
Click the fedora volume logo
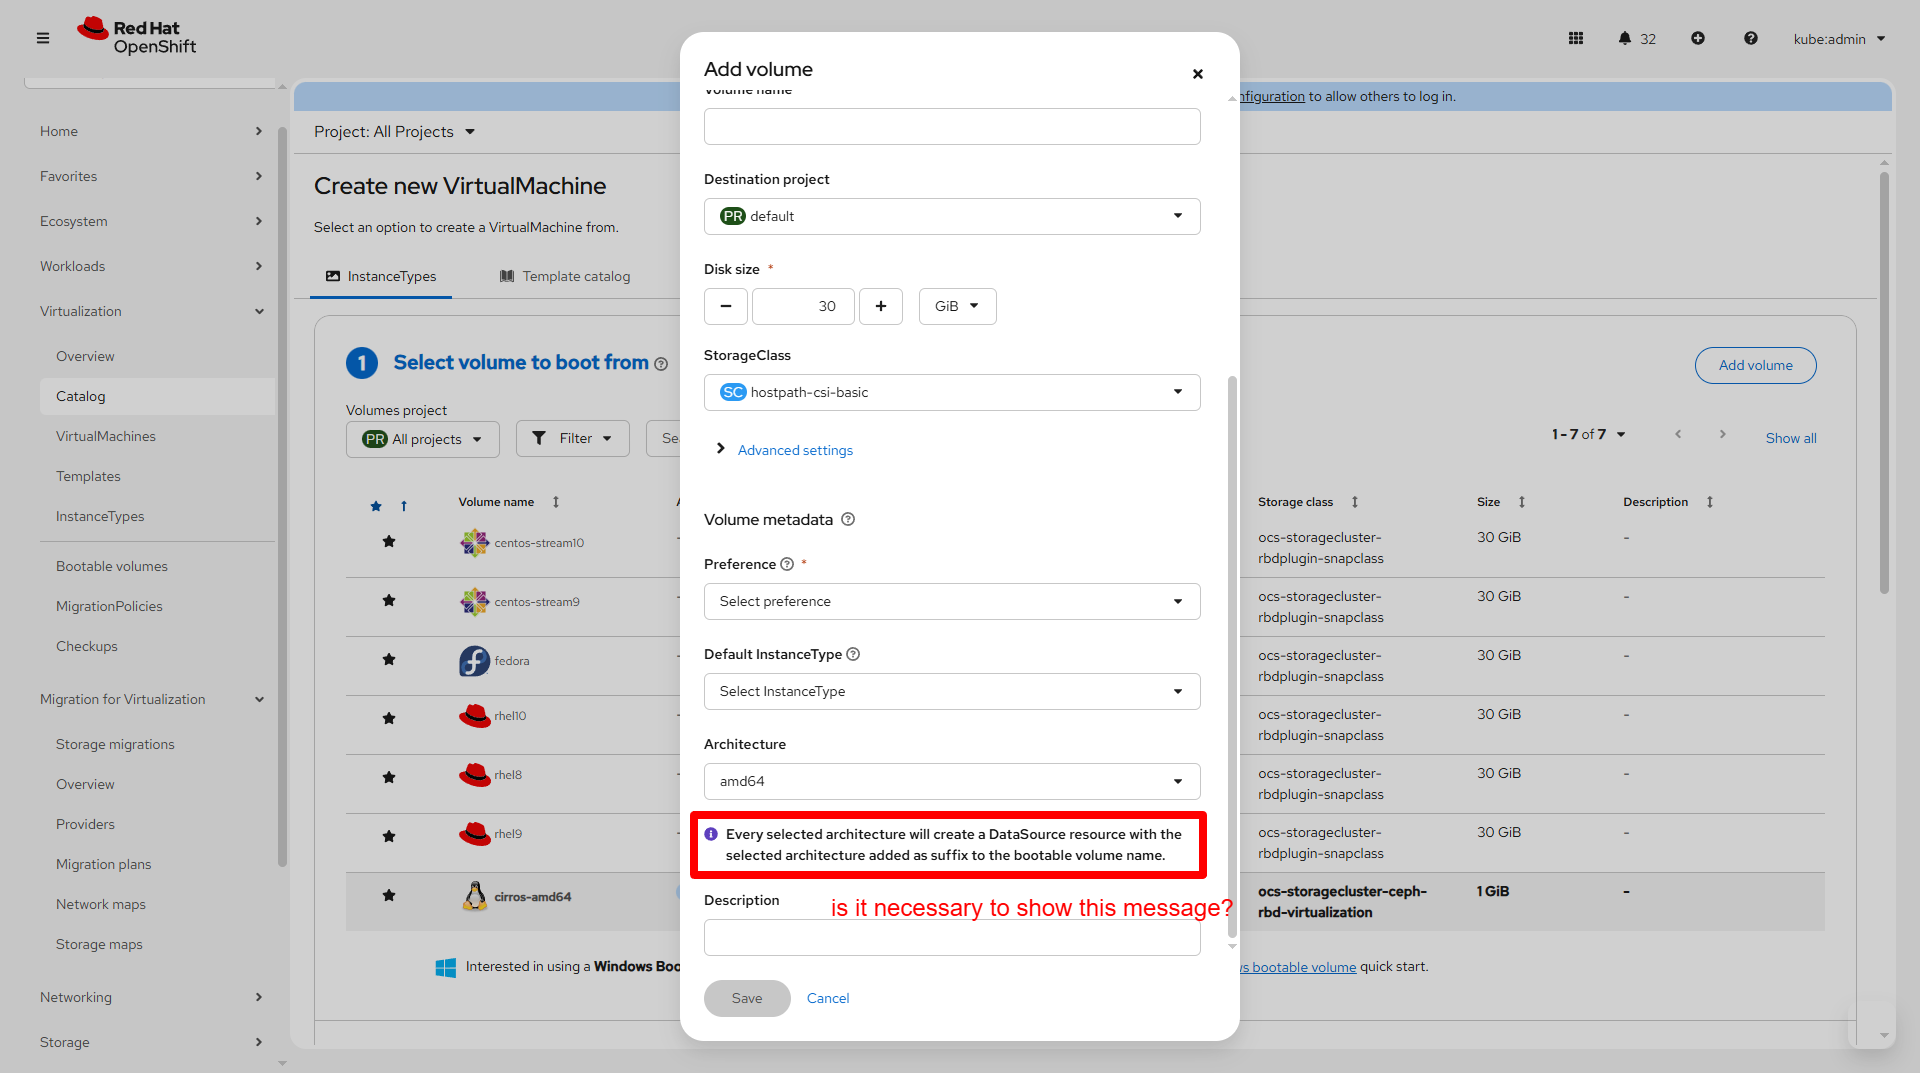(474, 661)
